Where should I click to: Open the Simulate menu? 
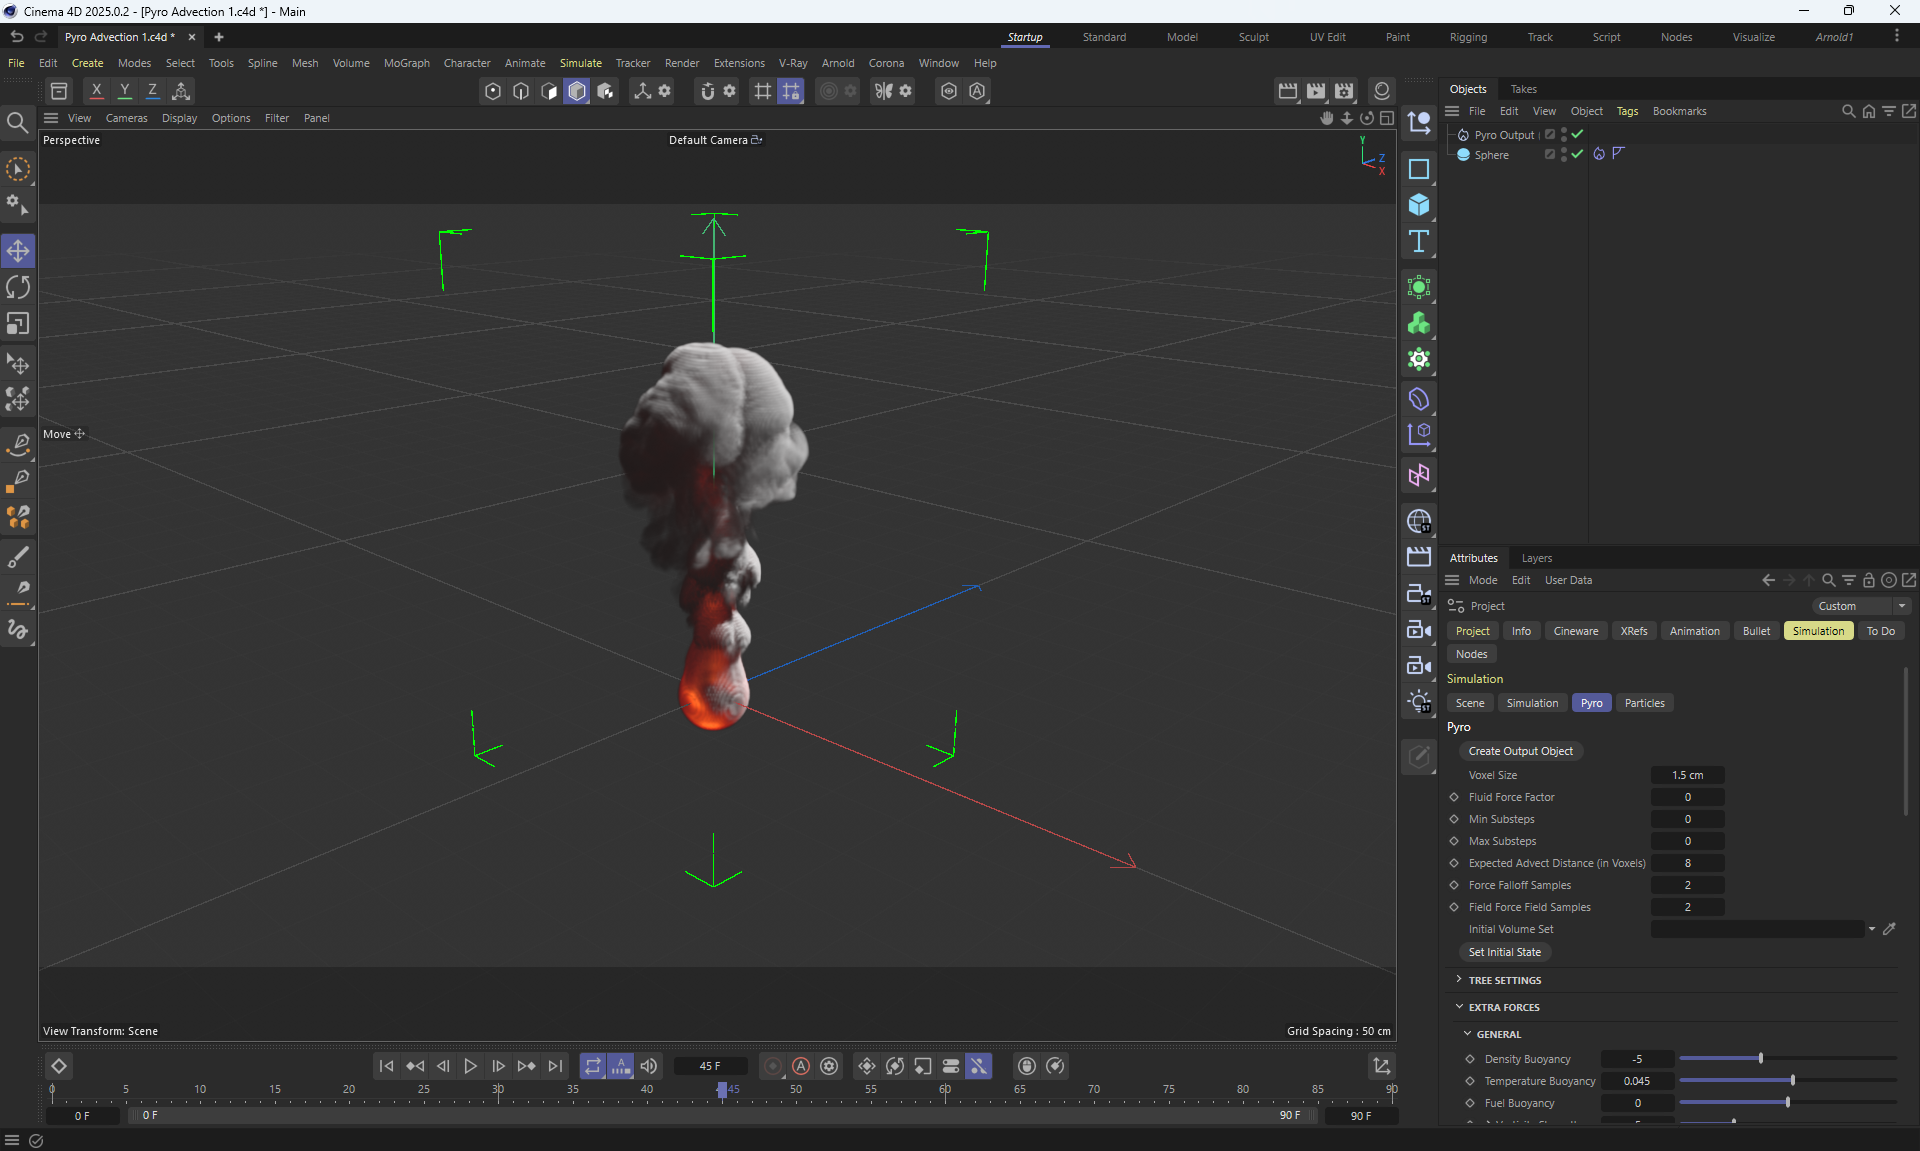(x=580, y=63)
